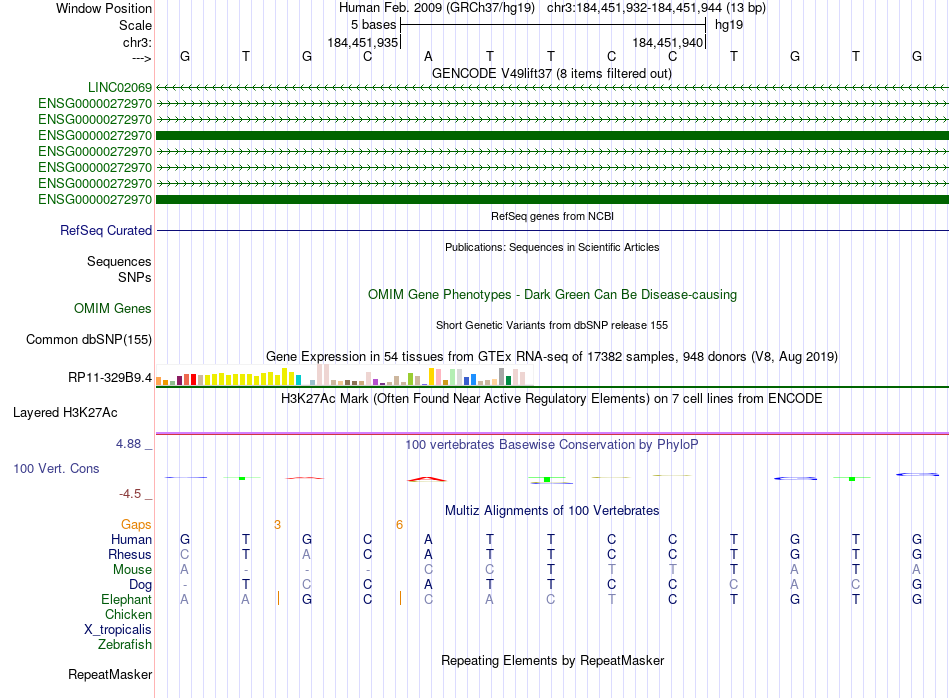The height and width of the screenshot is (698, 950).
Task: Click the RefSeq Curated blue track line
Action: point(552,231)
